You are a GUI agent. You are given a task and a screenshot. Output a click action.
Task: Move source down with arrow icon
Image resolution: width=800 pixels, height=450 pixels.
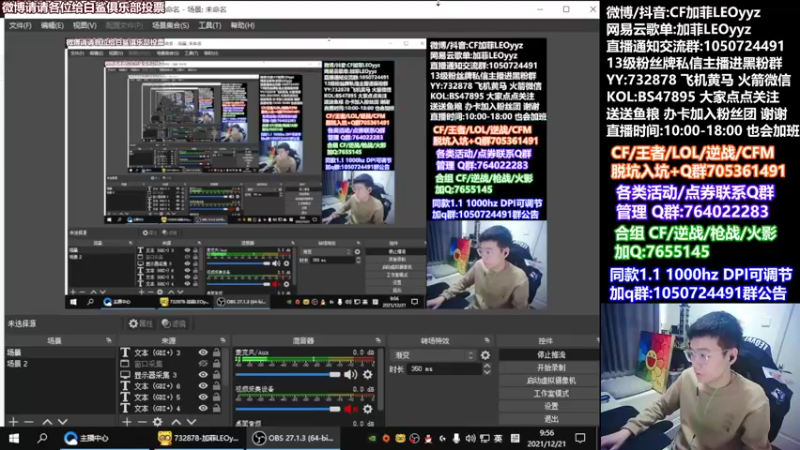click(191, 422)
